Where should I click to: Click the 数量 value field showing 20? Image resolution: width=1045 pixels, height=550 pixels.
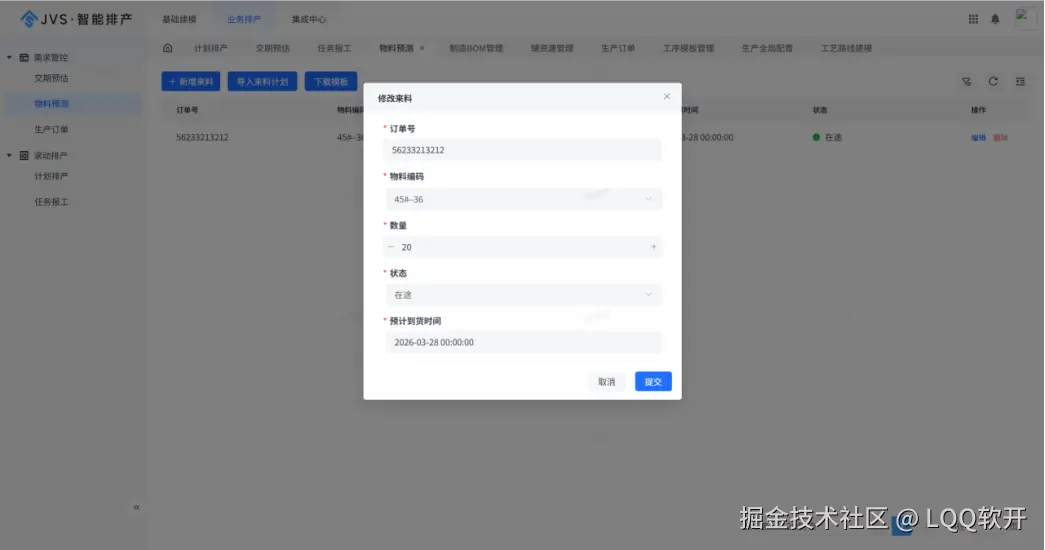point(523,247)
